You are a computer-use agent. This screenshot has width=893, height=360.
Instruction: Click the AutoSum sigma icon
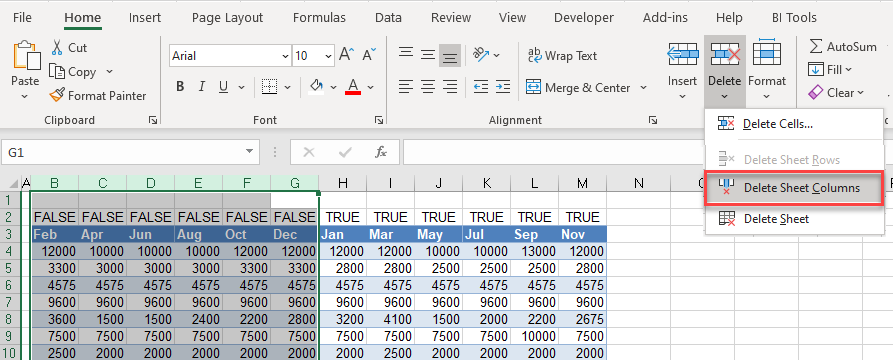(x=816, y=47)
